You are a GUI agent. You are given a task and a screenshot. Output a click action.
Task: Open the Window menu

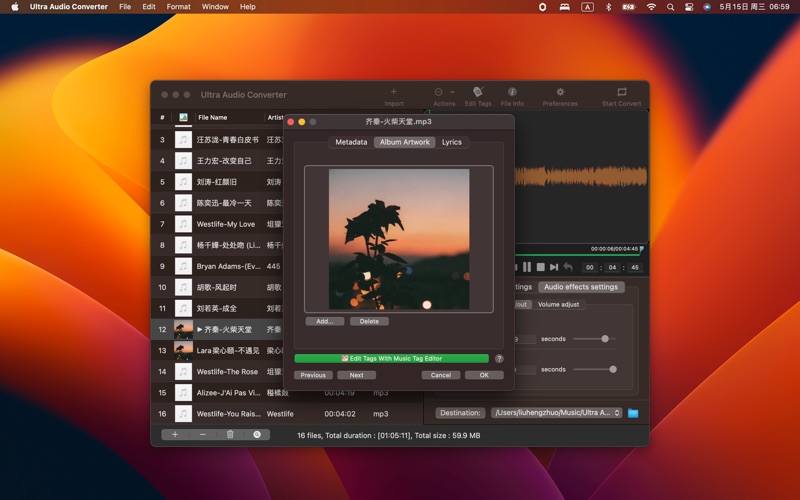tap(215, 7)
